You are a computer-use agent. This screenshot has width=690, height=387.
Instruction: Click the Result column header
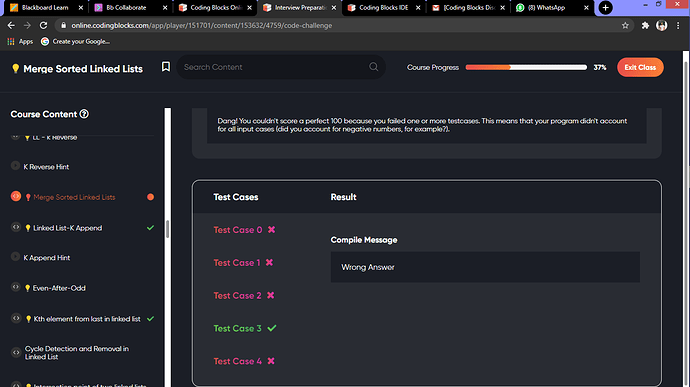click(343, 197)
